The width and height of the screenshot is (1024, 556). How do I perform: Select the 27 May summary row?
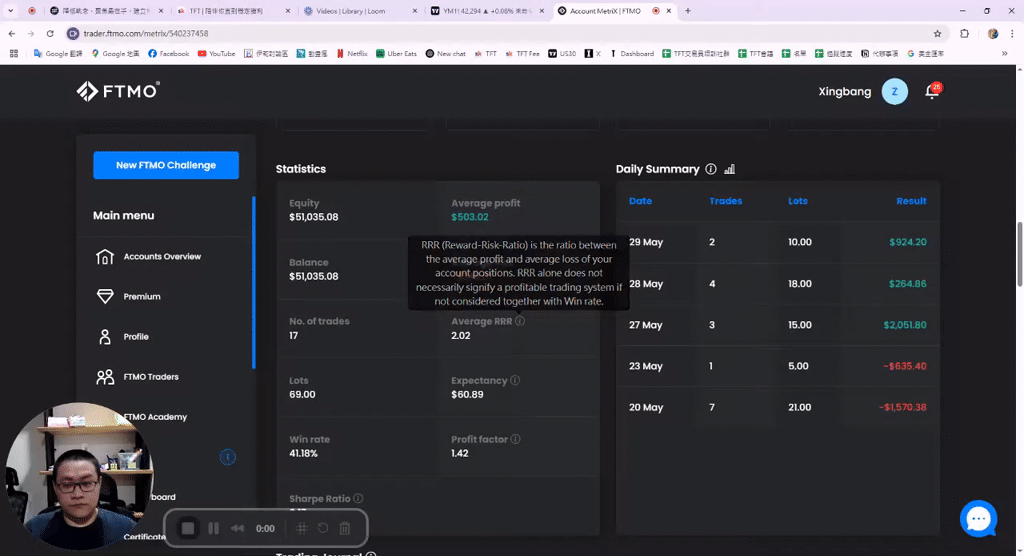tap(778, 325)
